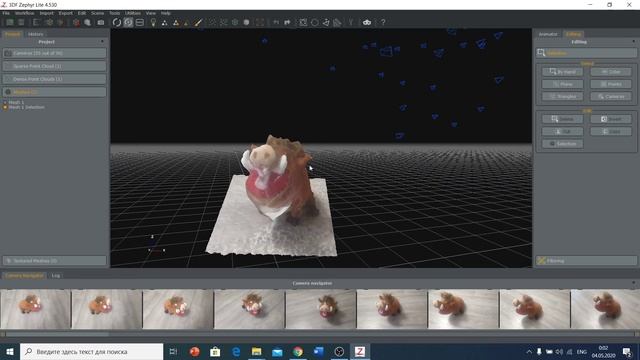Select the rightmost camera thumbnail
Viewport: 640px width, 360px height.
tap(605, 309)
